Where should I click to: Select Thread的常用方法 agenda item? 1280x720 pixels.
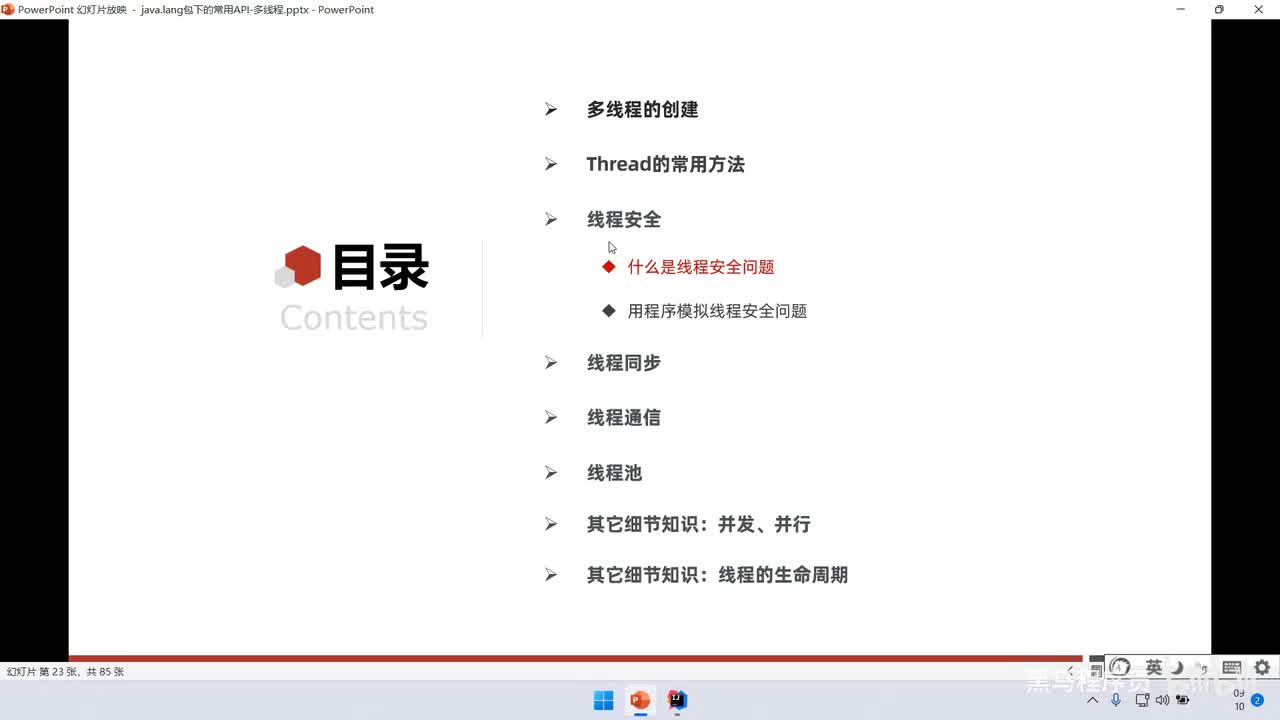click(665, 164)
